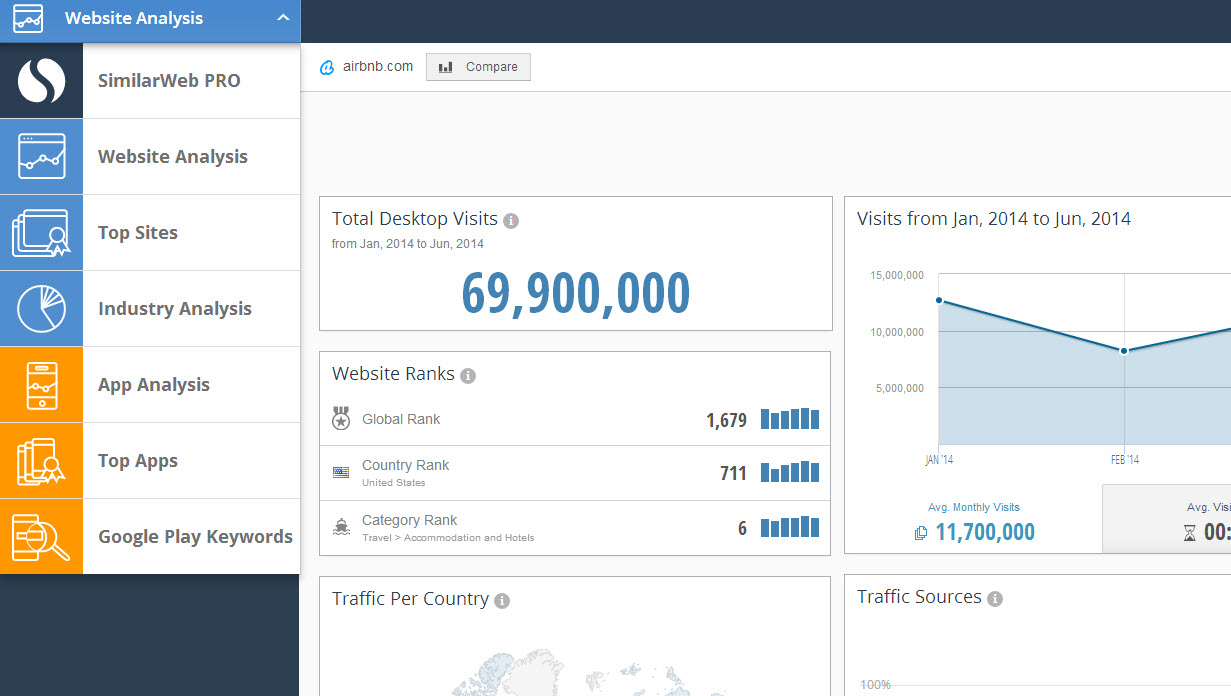The height and width of the screenshot is (696, 1231).
Task: Click the Top Apps icon
Action: [41, 461]
